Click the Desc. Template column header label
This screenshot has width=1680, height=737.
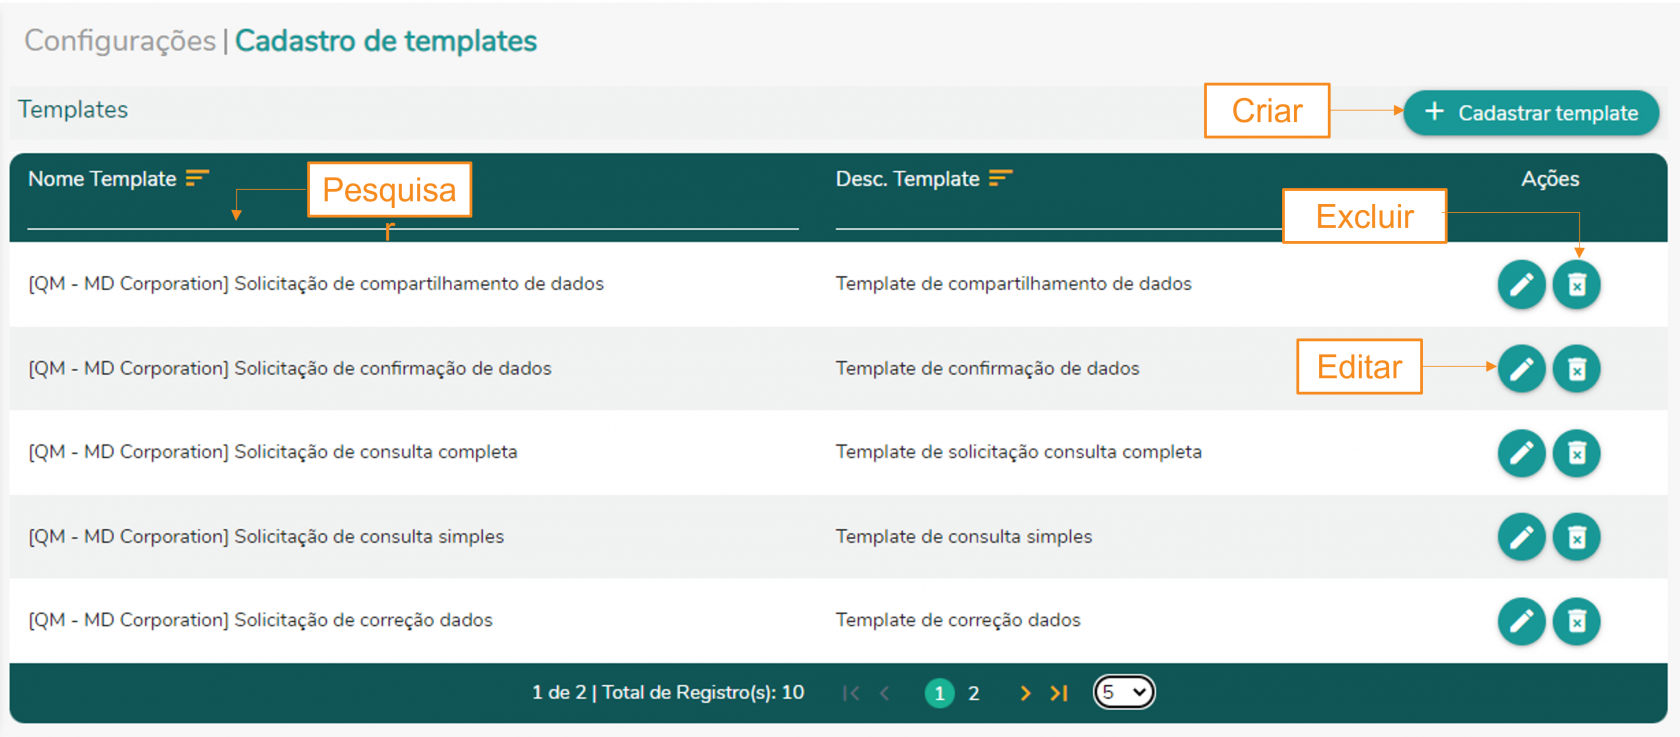tap(908, 179)
